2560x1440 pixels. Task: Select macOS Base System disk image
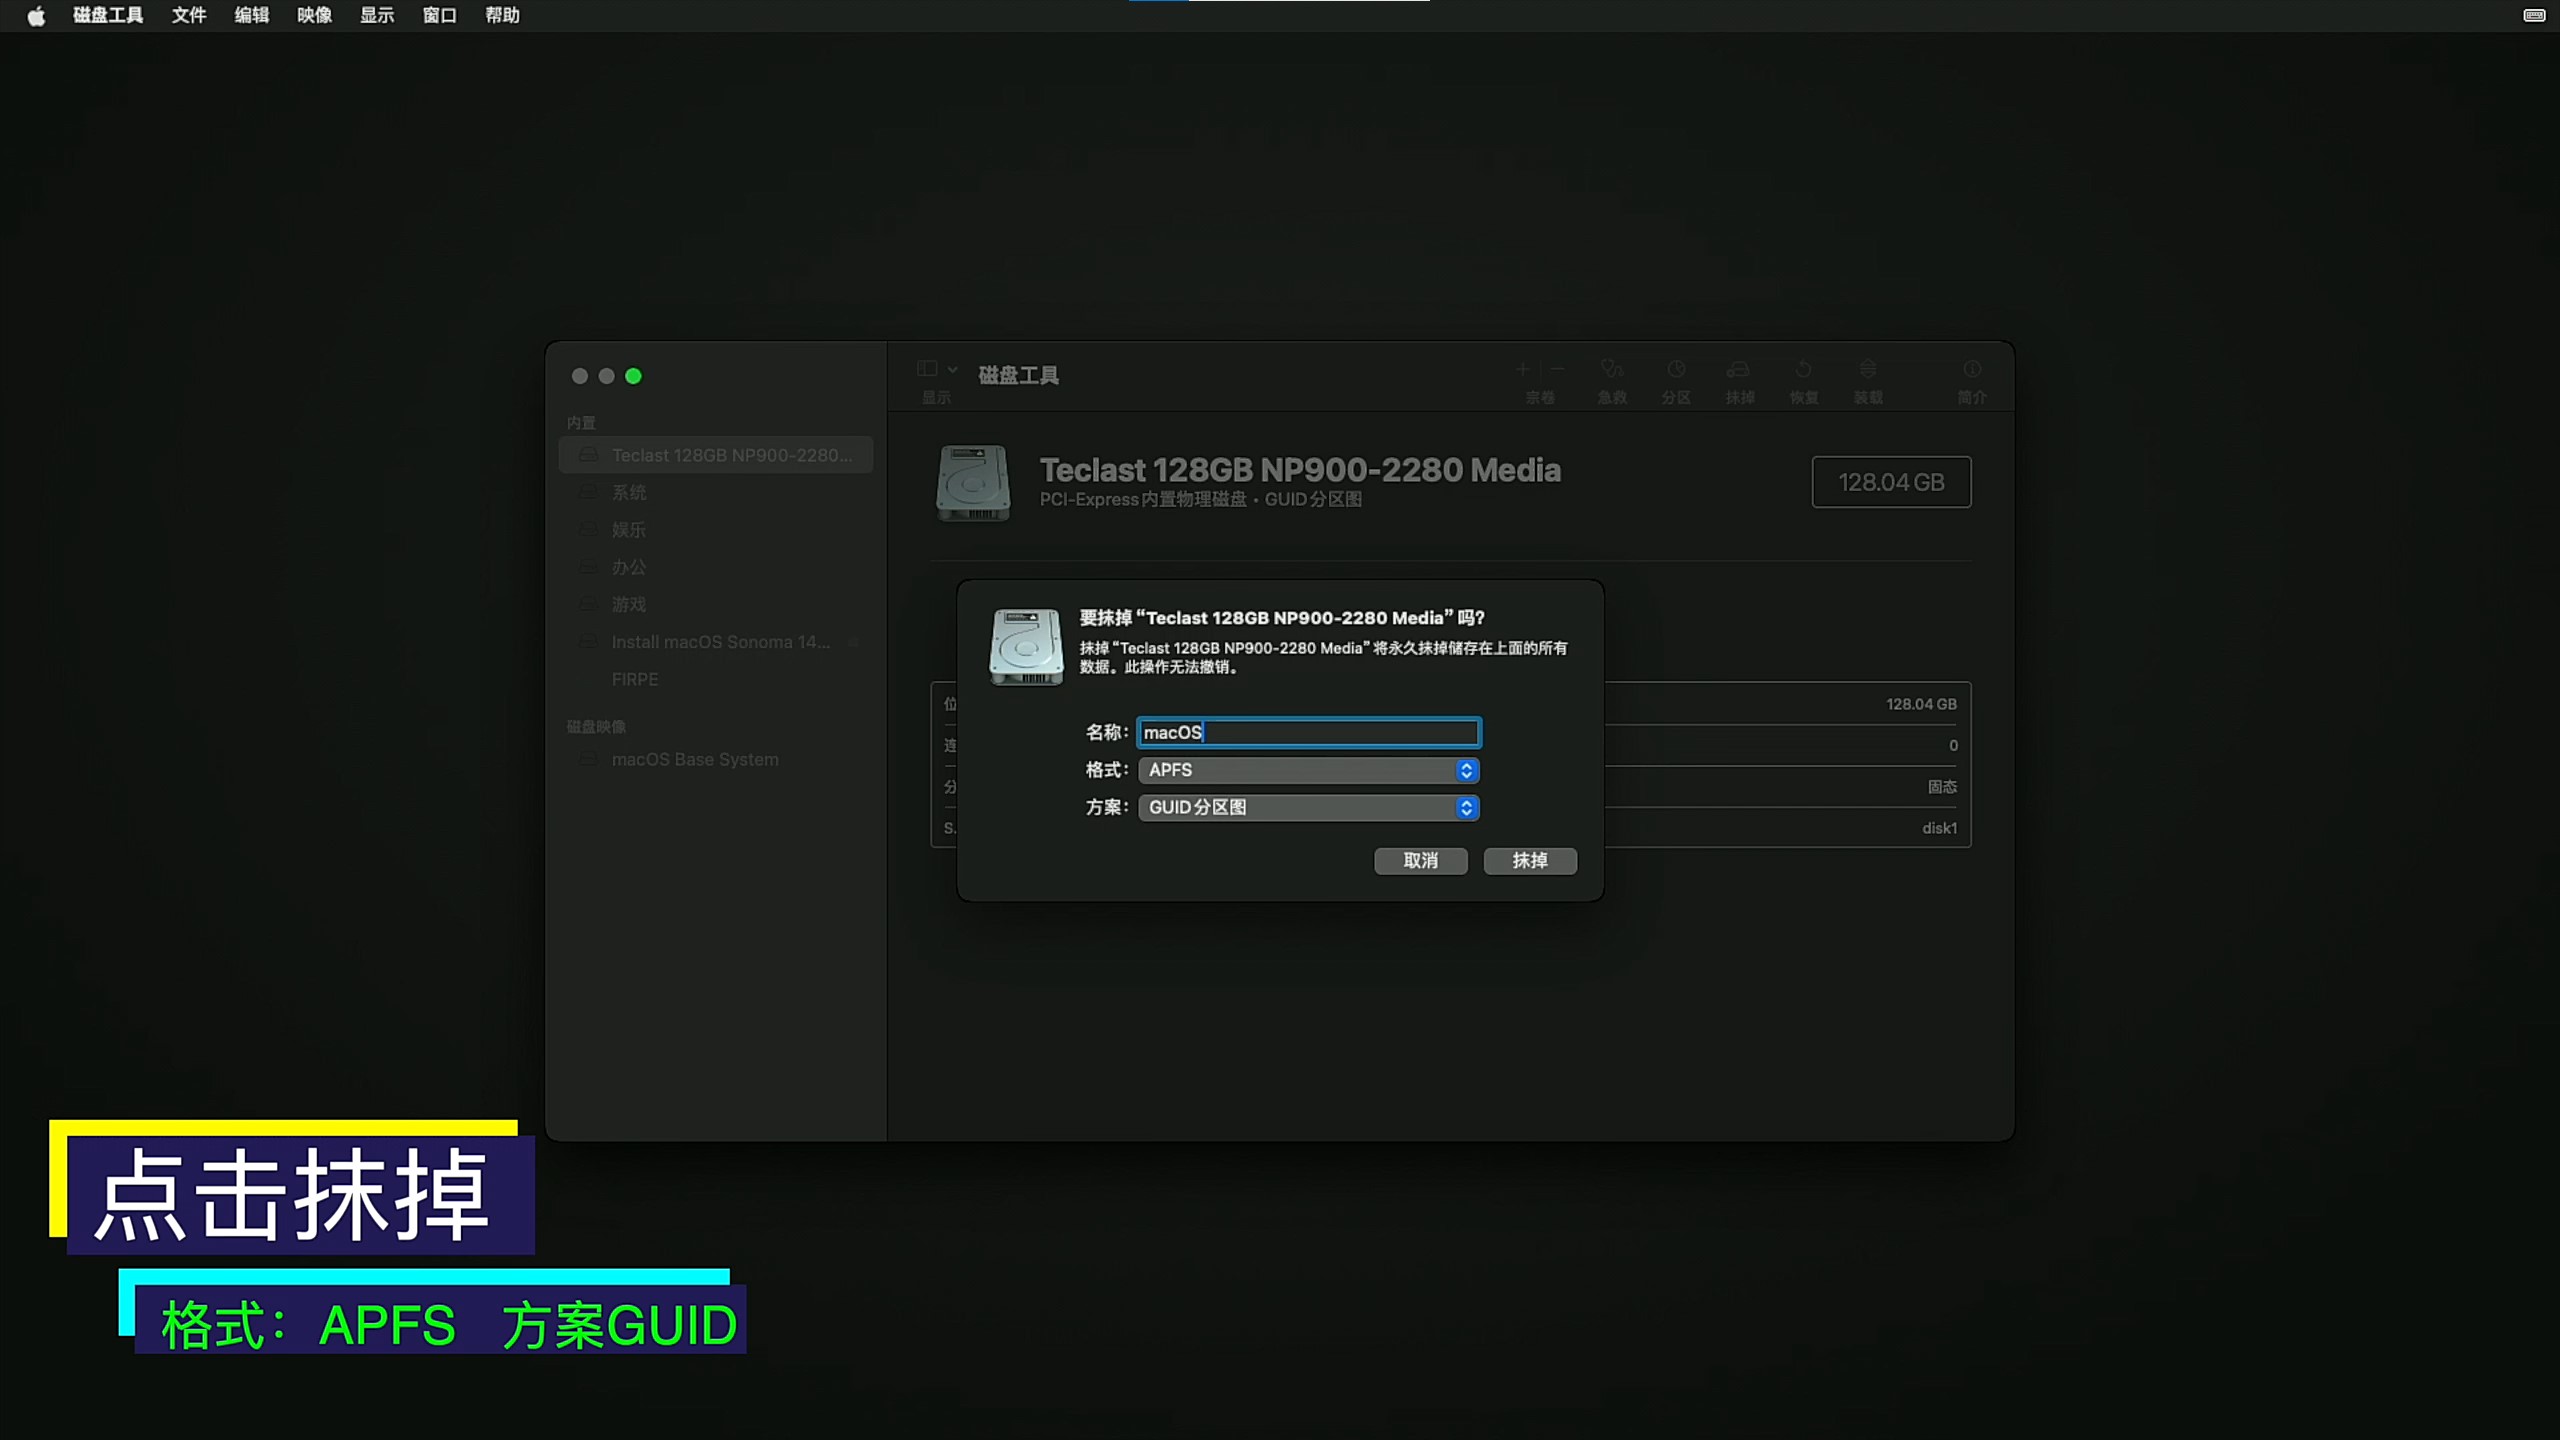(x=694, y=759)
